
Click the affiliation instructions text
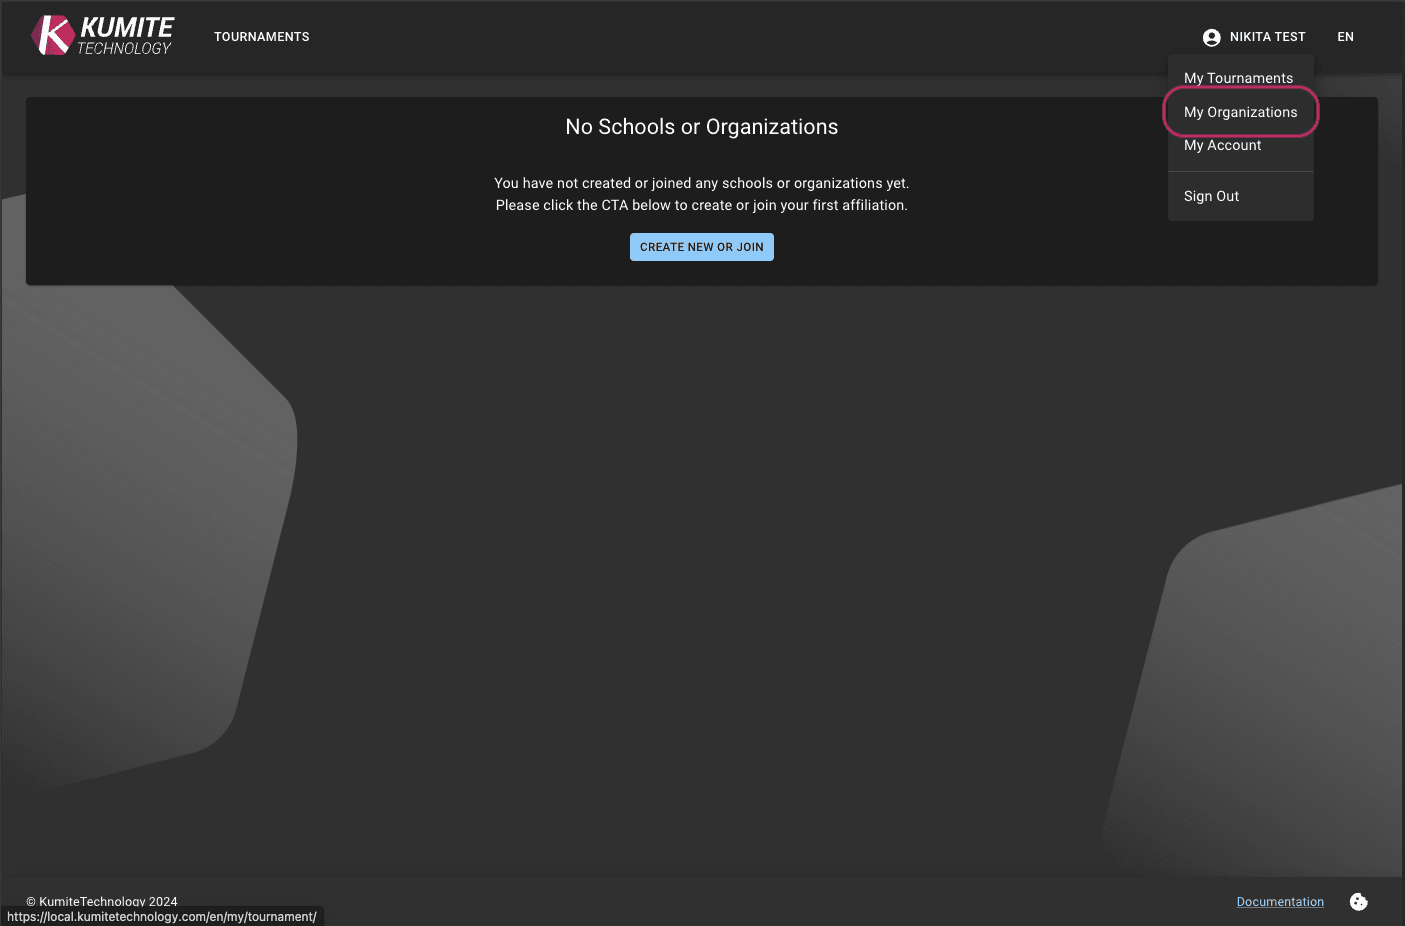[701, 194]
